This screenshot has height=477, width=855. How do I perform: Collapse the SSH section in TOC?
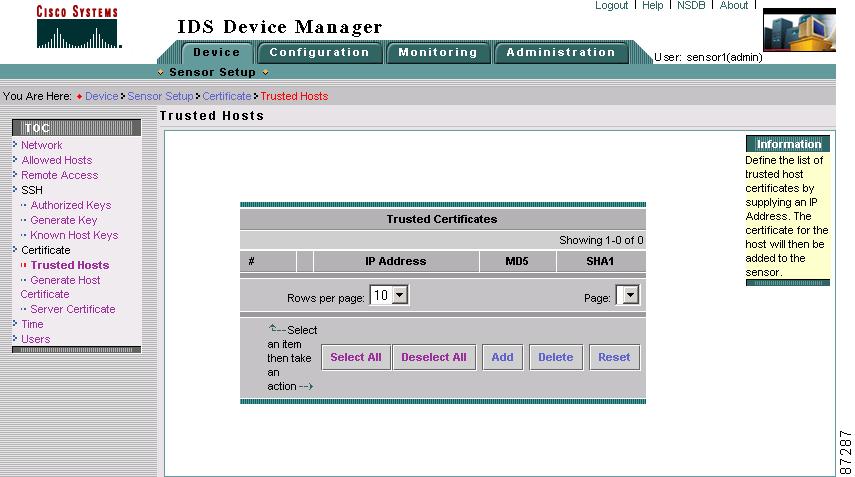32,190
